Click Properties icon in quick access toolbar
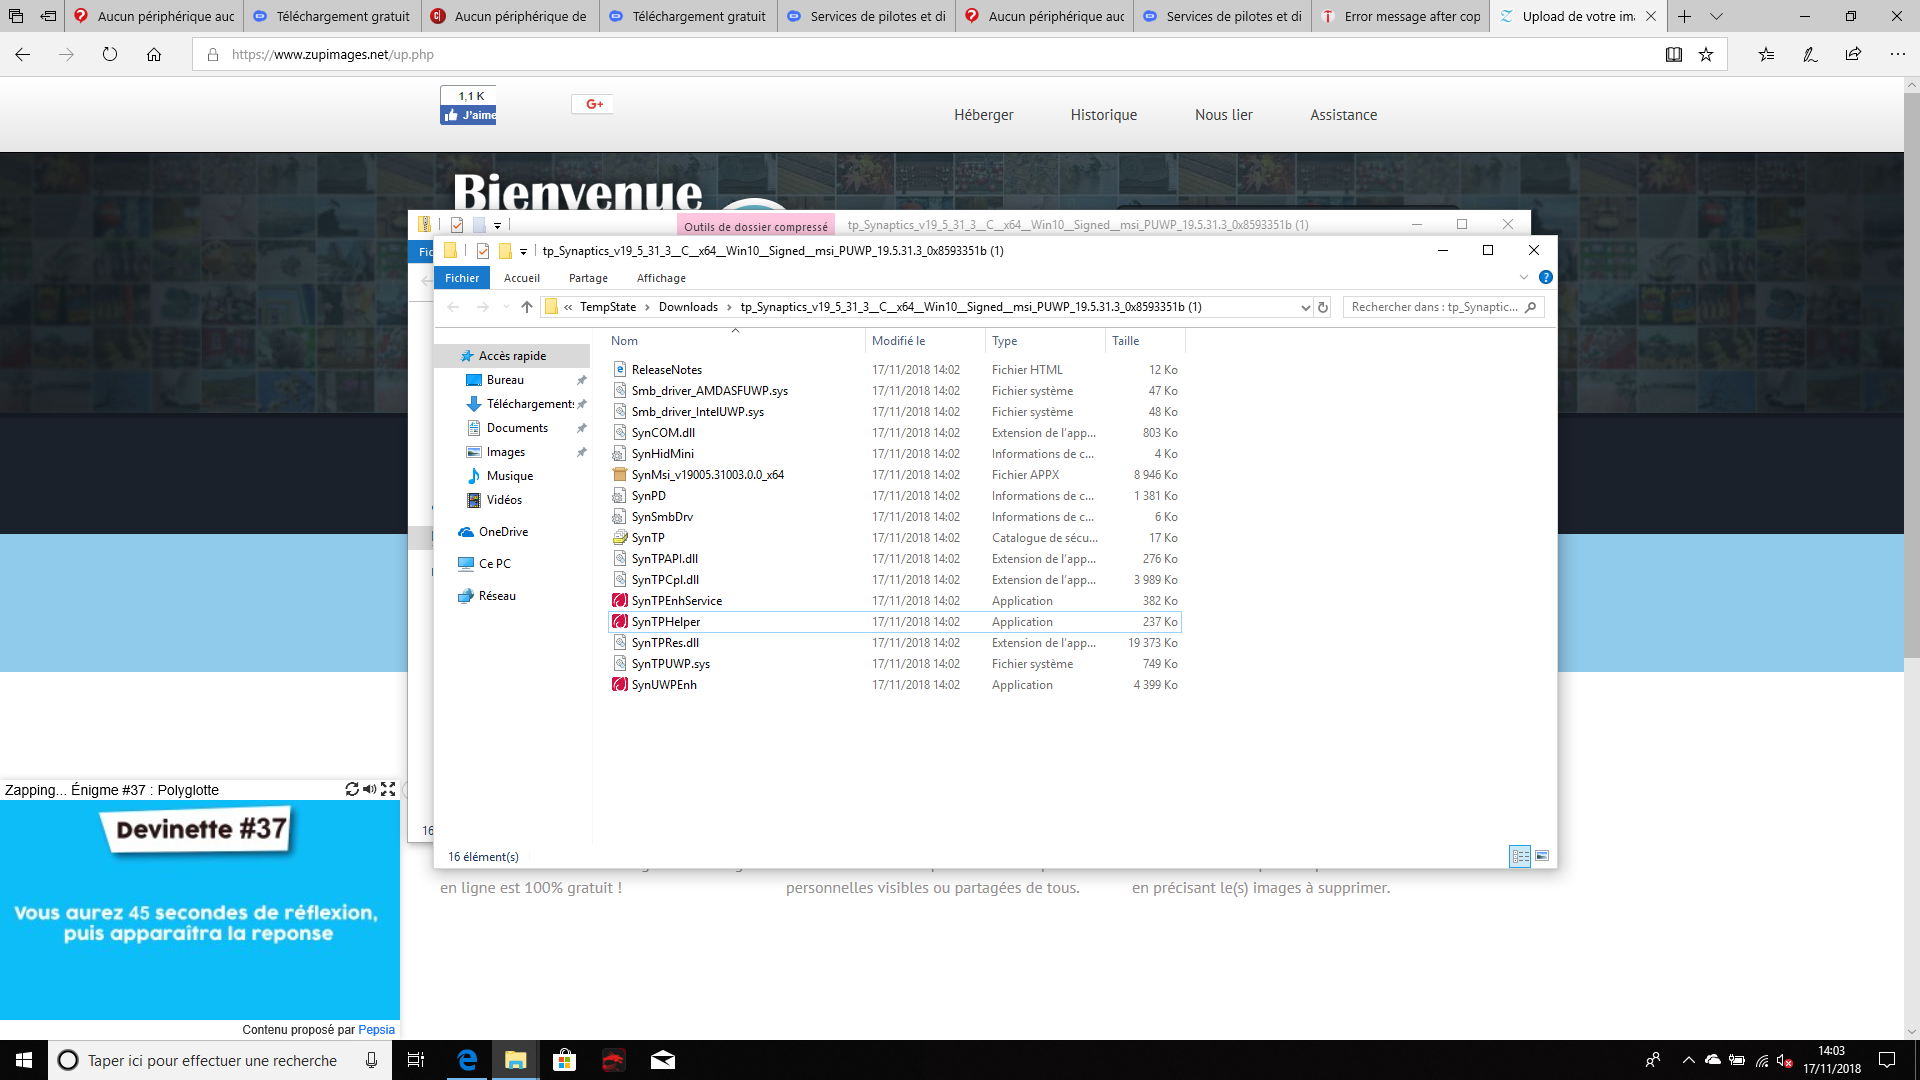 pos(483,251)
